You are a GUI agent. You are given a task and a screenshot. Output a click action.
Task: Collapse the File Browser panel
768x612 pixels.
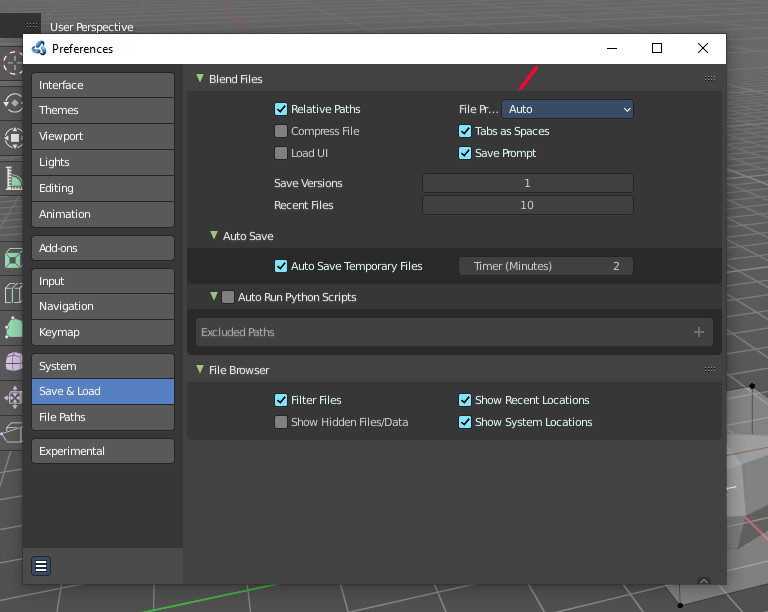click(x=200, y=369)
